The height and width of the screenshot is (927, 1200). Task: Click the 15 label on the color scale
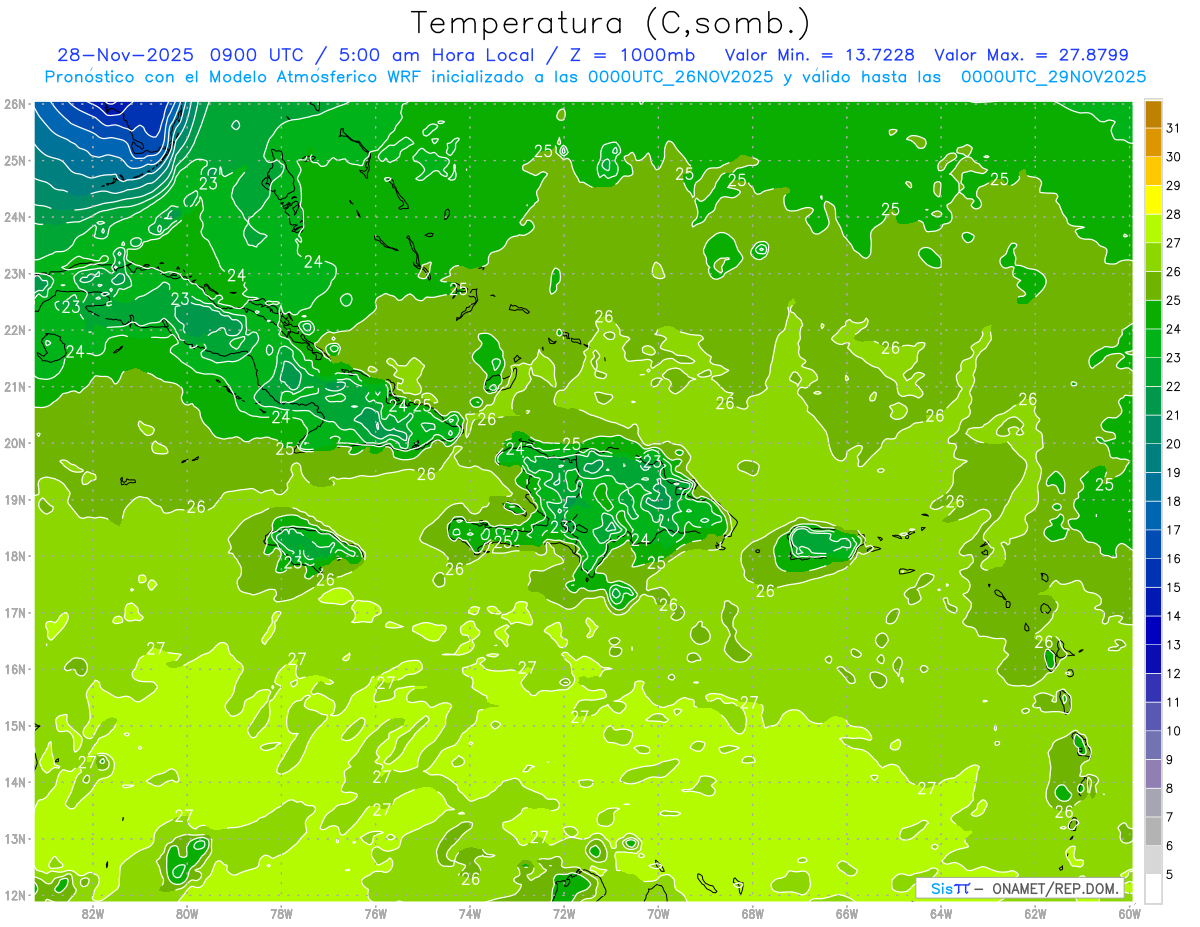[1174, 588]
